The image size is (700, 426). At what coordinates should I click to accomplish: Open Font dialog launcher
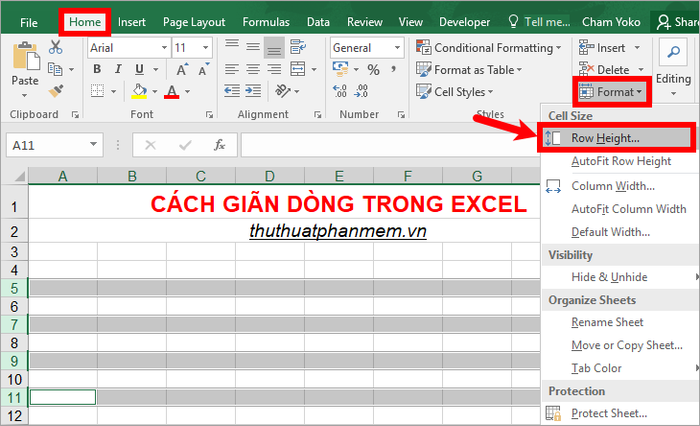209,115
